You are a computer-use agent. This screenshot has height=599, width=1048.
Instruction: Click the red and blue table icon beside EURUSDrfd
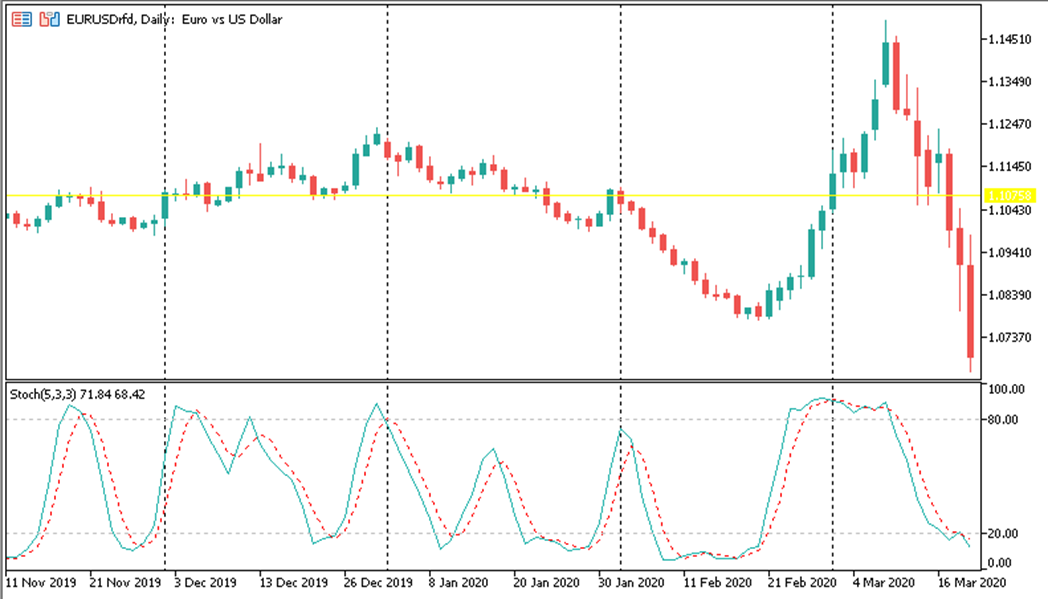point(21,19)
